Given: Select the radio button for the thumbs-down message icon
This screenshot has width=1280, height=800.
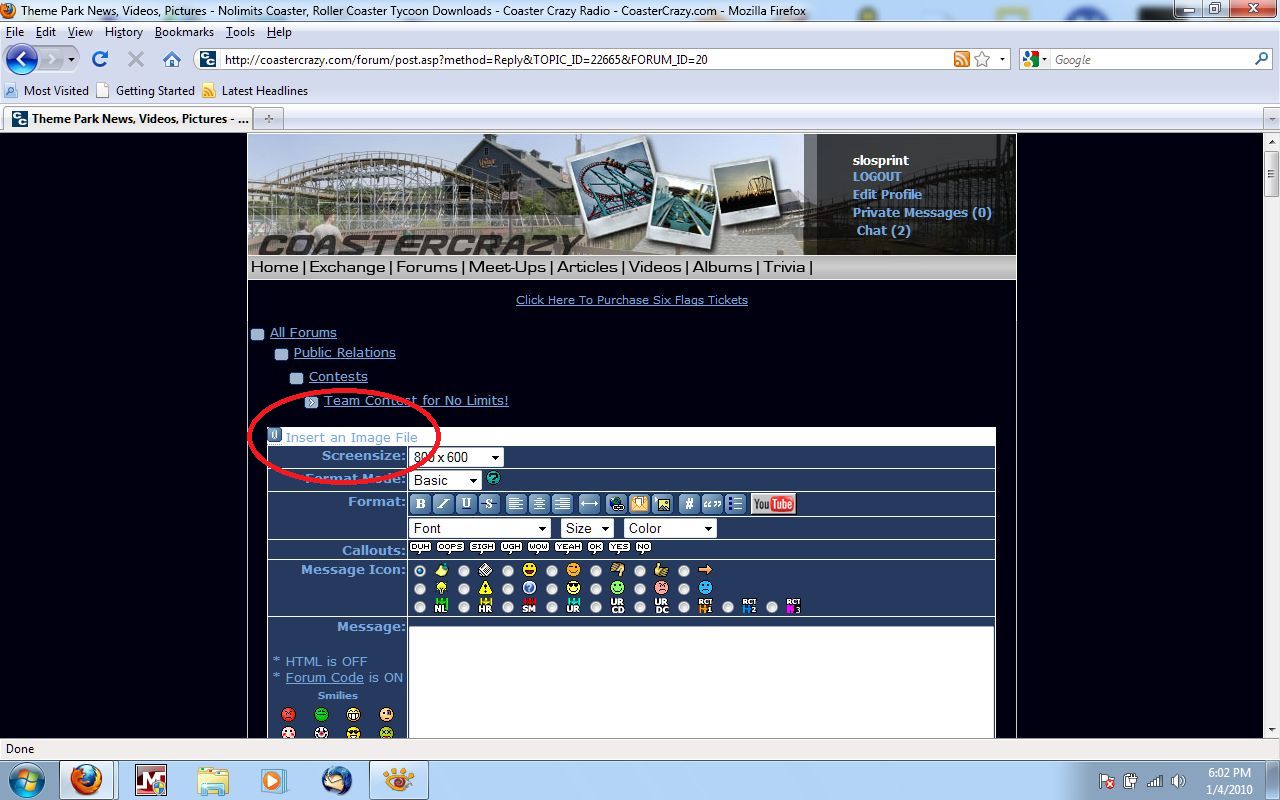Looking at the screenshot, I should click(x=595, y=571).
